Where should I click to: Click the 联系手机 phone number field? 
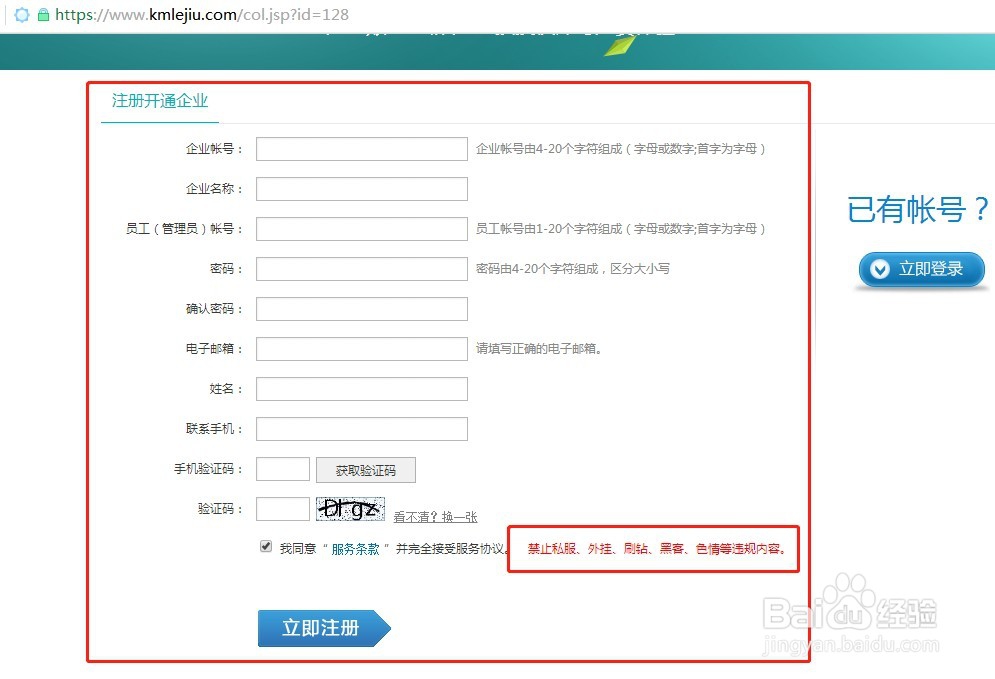pyautogui.click(x=361, y=428)
